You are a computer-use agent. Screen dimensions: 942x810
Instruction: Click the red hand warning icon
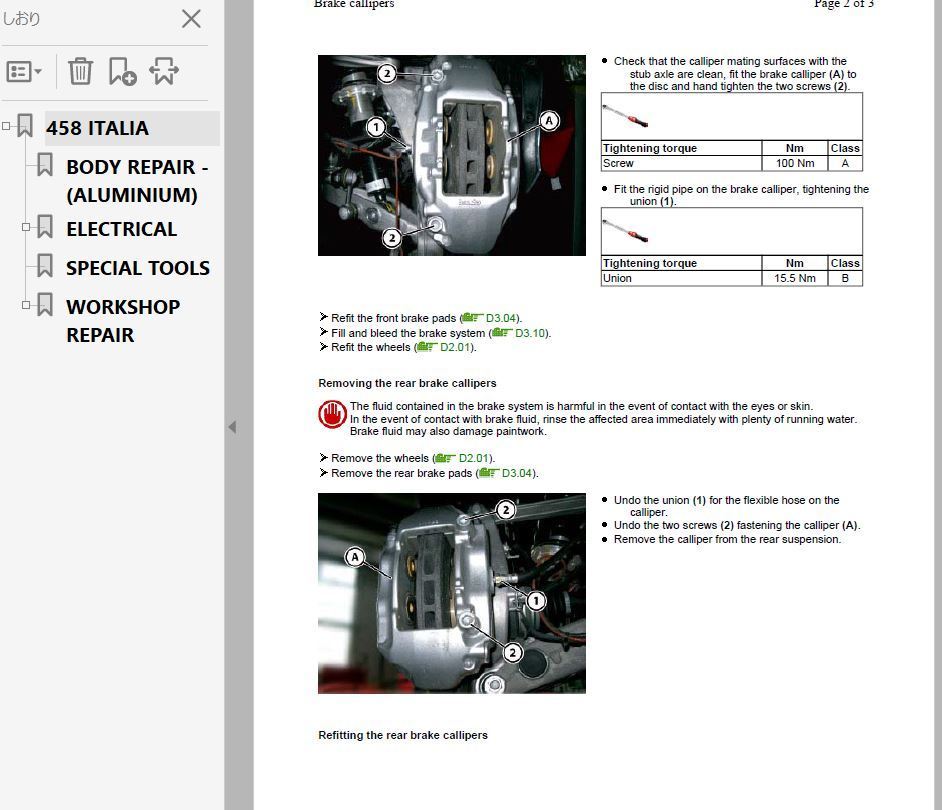pos(332,415)
